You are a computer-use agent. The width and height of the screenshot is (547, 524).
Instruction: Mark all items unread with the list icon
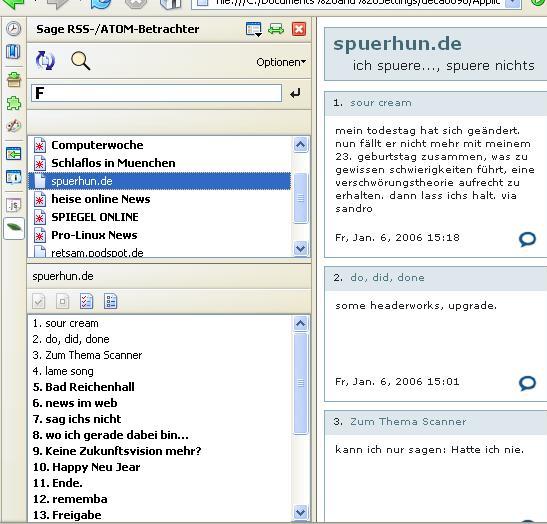tap(111, 301)
